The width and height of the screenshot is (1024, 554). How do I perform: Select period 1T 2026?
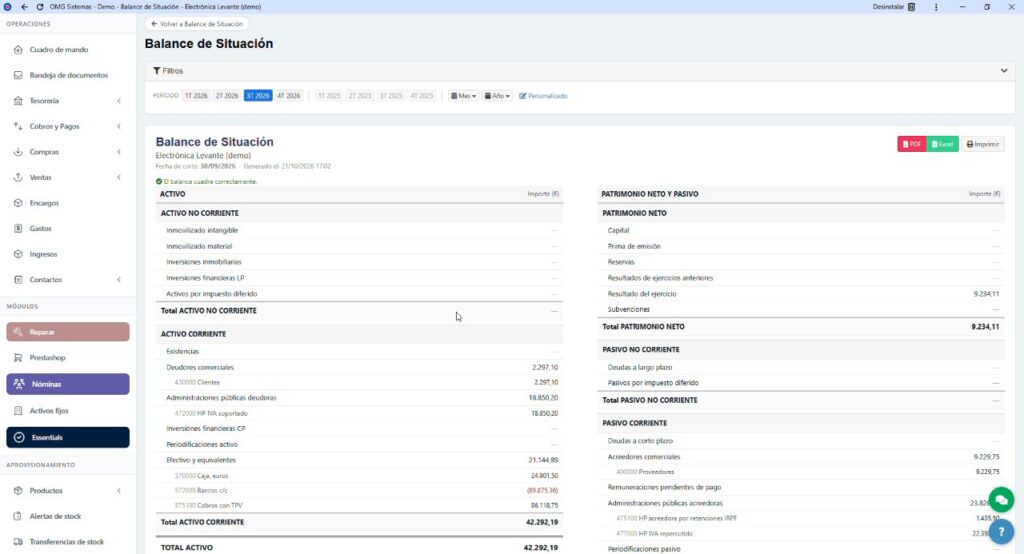pyautogui.click(x=196, y=96)
